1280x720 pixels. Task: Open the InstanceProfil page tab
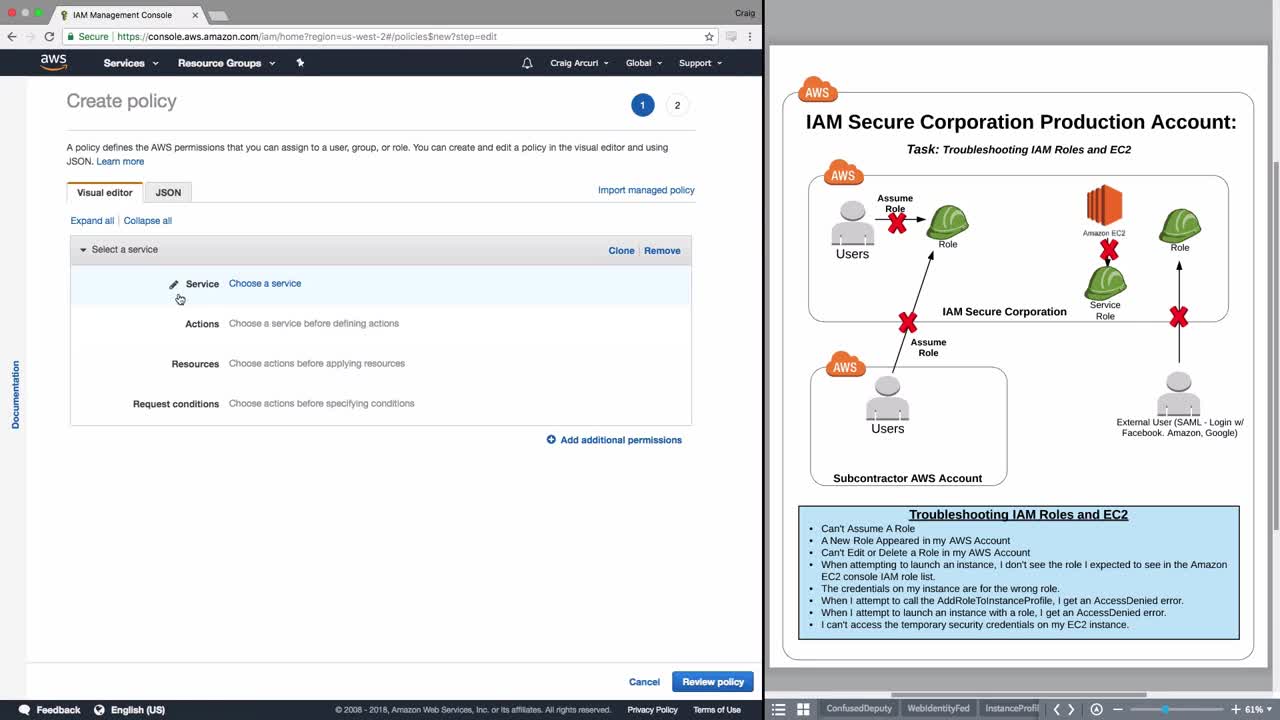[1011, 709]
